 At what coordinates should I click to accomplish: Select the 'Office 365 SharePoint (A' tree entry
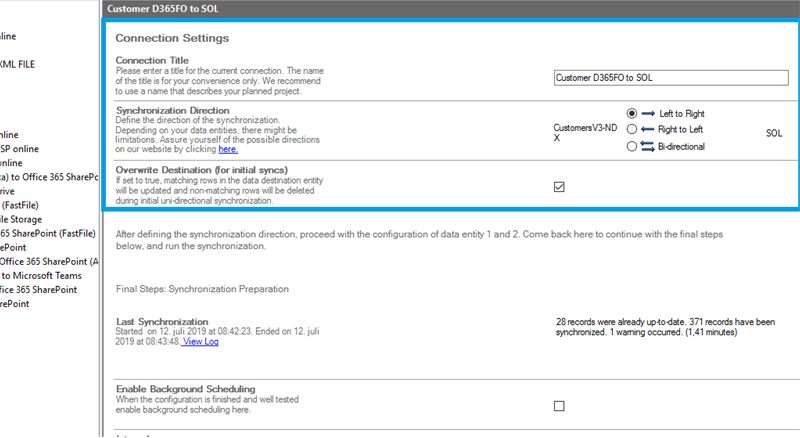[x=50, y=261]
